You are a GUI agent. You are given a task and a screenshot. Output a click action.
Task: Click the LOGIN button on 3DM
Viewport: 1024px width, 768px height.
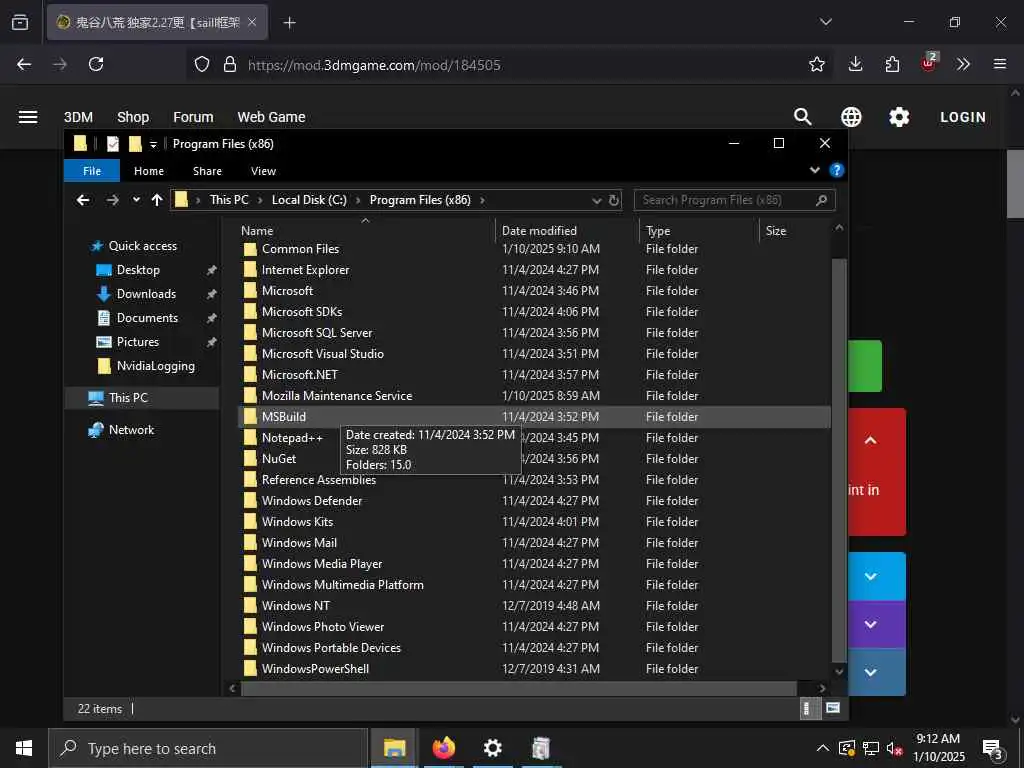pos(963,117)
